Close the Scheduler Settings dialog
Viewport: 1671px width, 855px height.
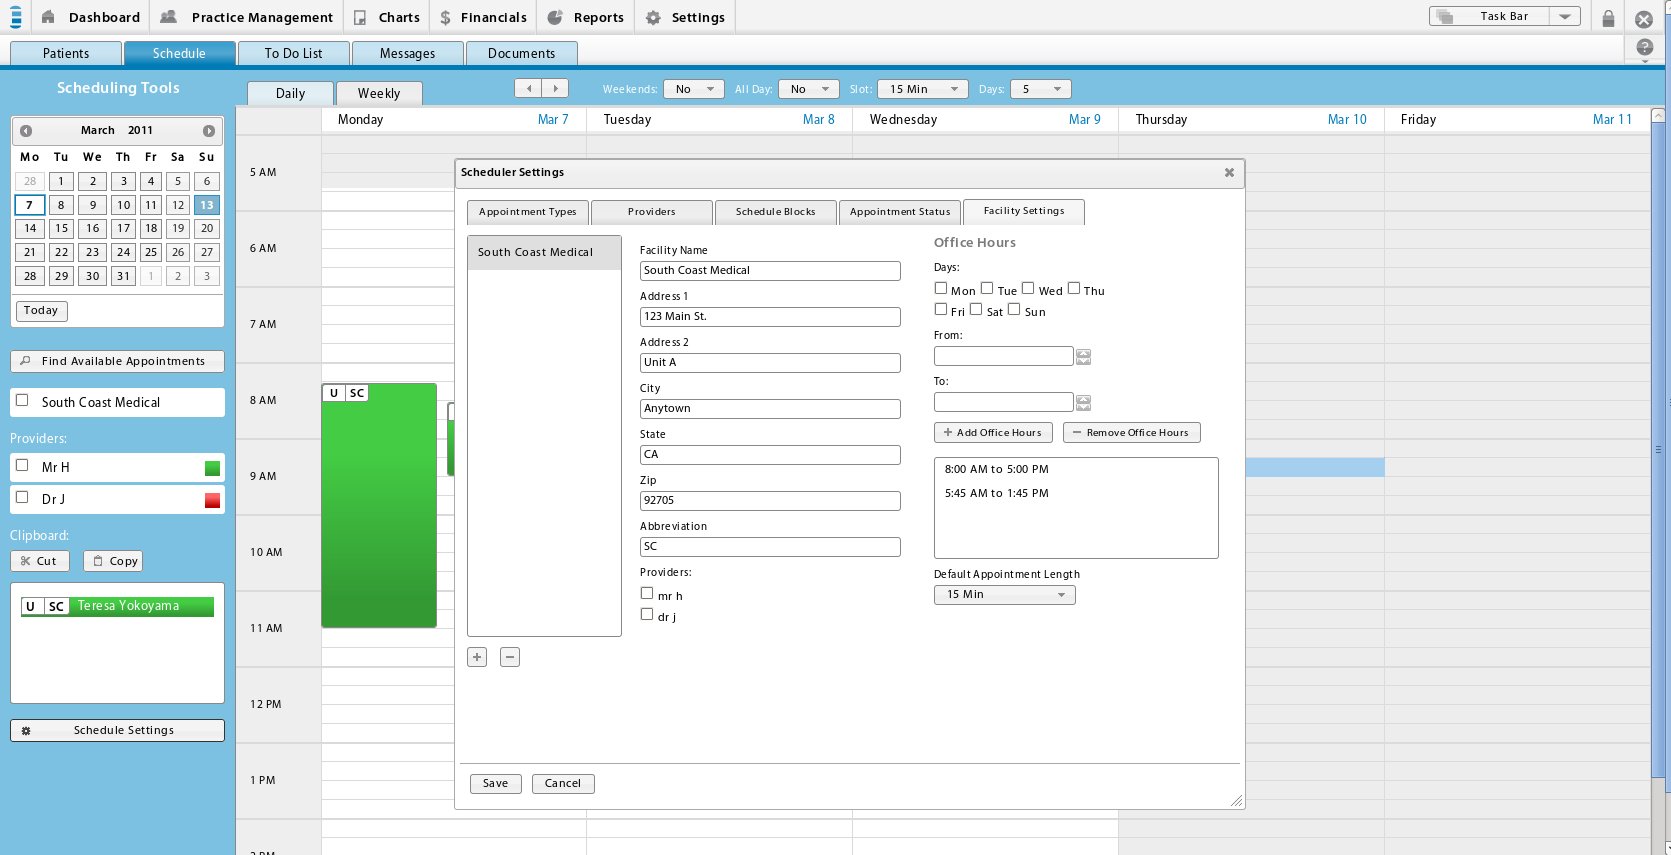(1229, 172)
